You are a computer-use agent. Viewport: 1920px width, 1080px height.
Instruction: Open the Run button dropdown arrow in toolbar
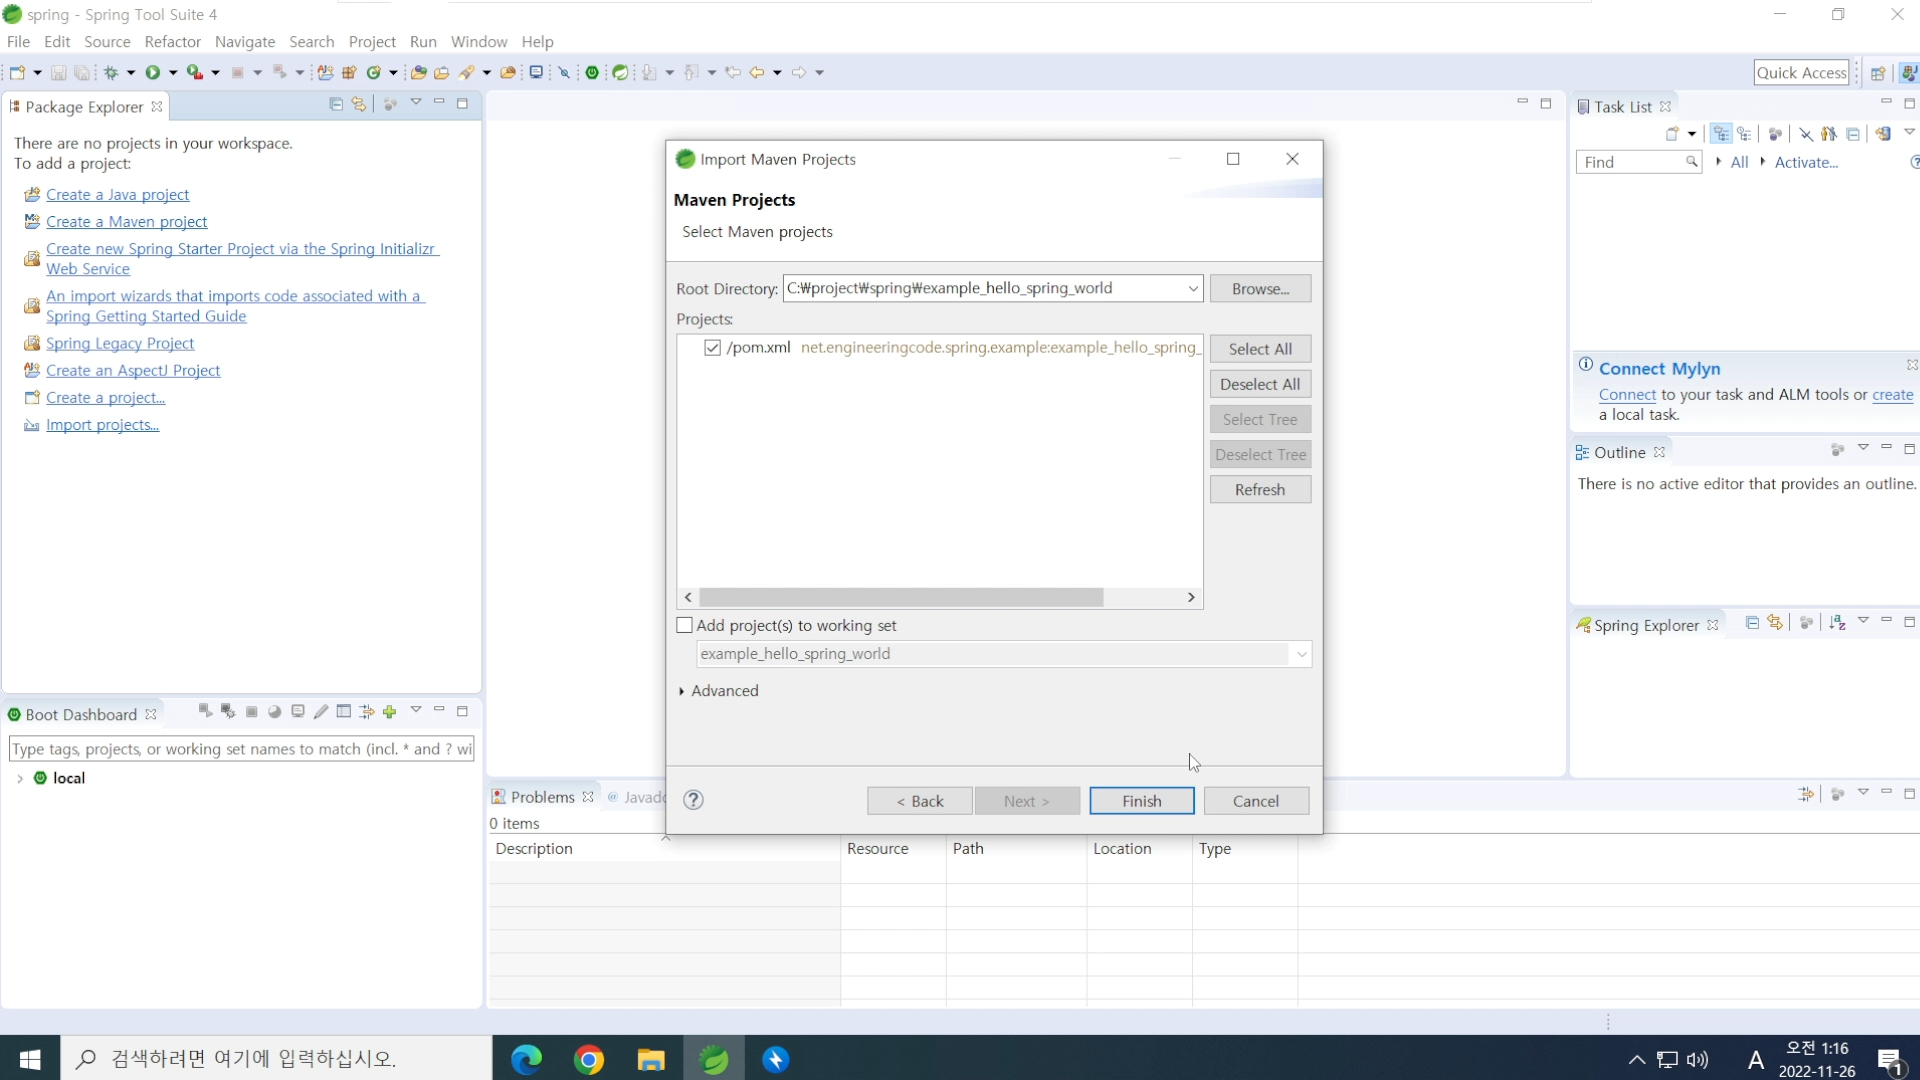click(173, 72)
